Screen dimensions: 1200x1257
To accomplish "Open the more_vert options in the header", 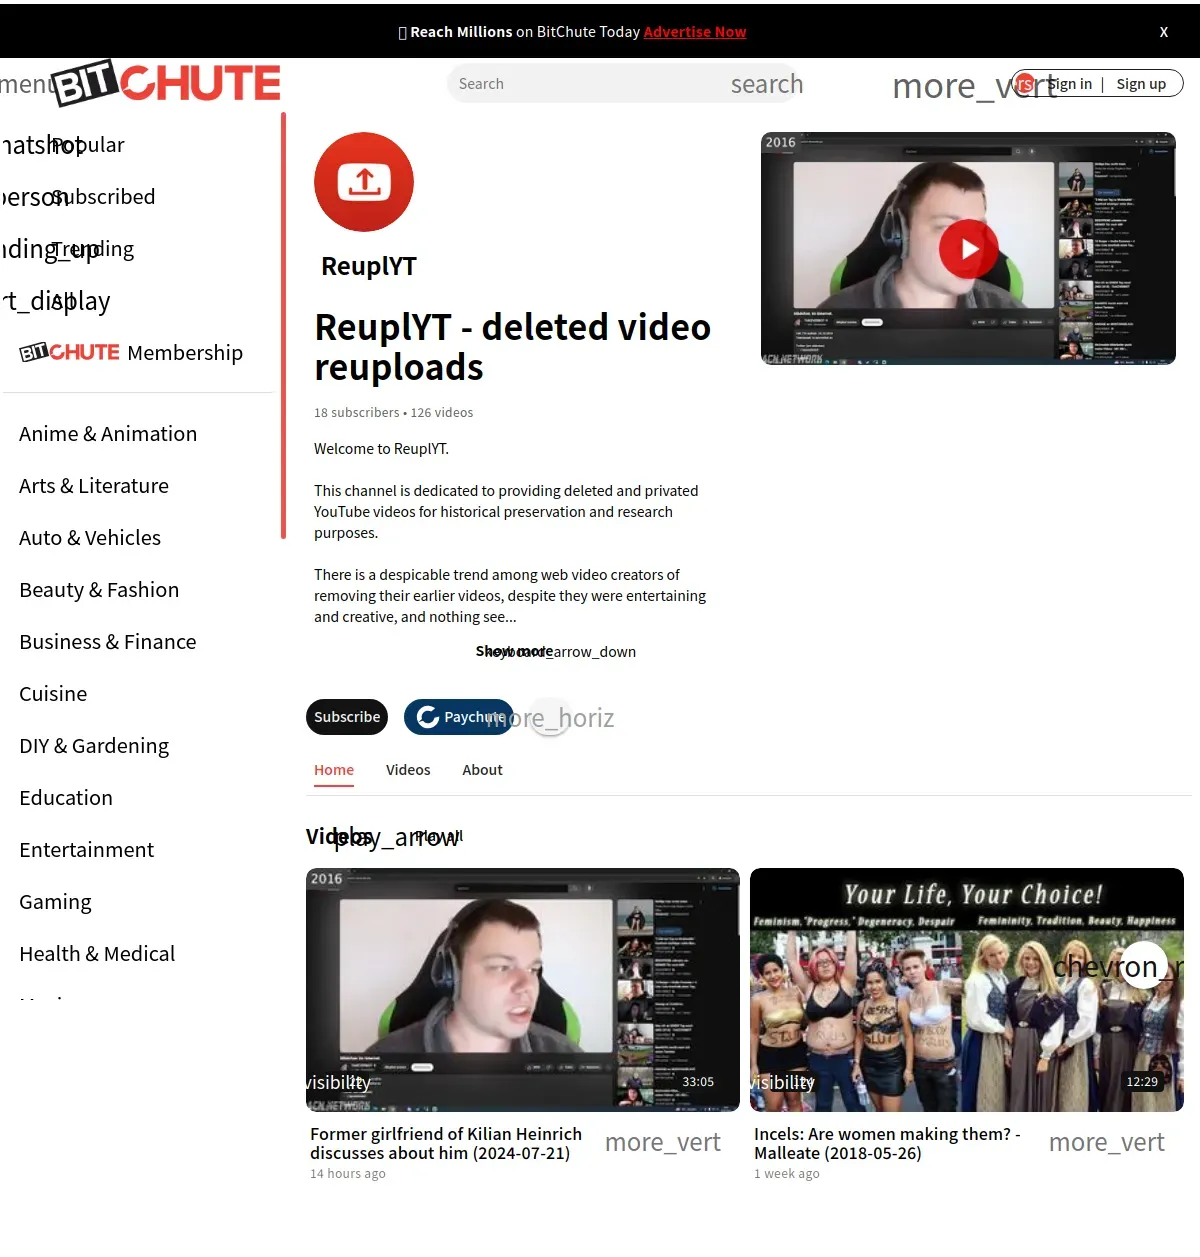I will [x=975, y=86].
